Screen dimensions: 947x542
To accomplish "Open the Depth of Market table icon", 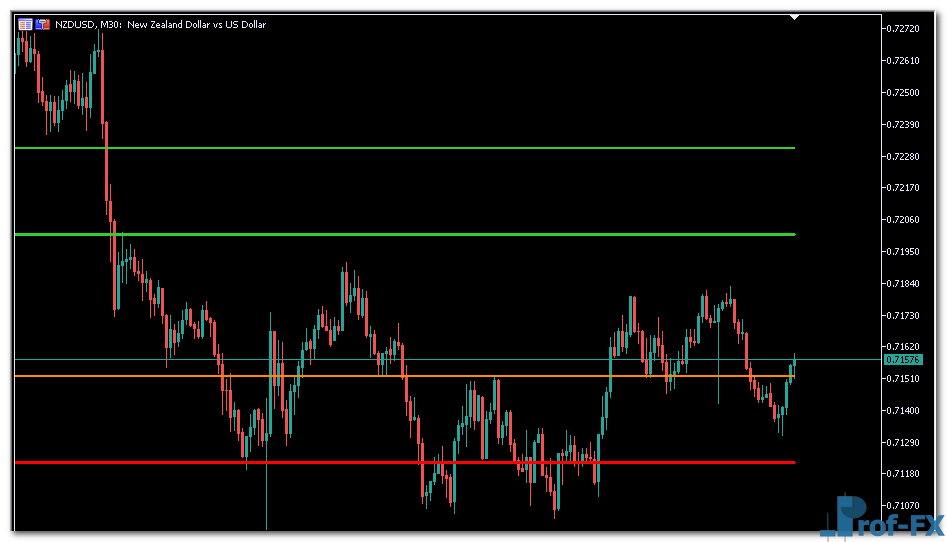I will click(25, 24).
